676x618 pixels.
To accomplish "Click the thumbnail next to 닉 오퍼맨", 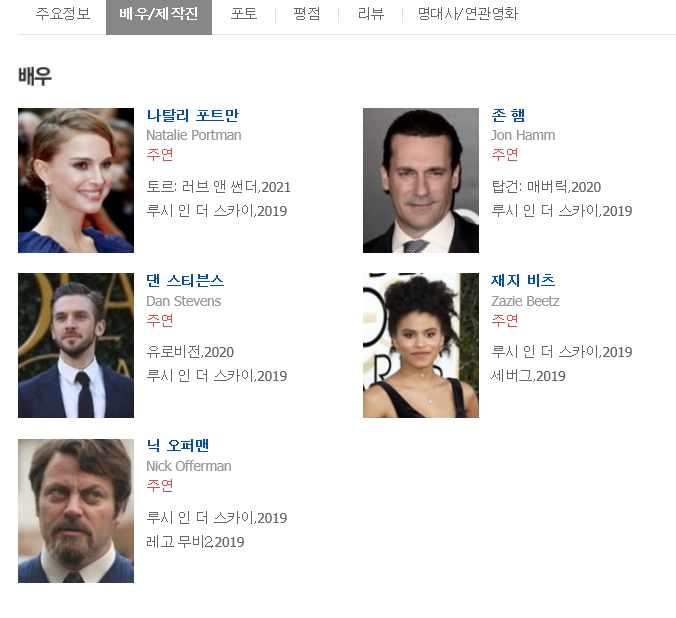I will coord(76,510).
